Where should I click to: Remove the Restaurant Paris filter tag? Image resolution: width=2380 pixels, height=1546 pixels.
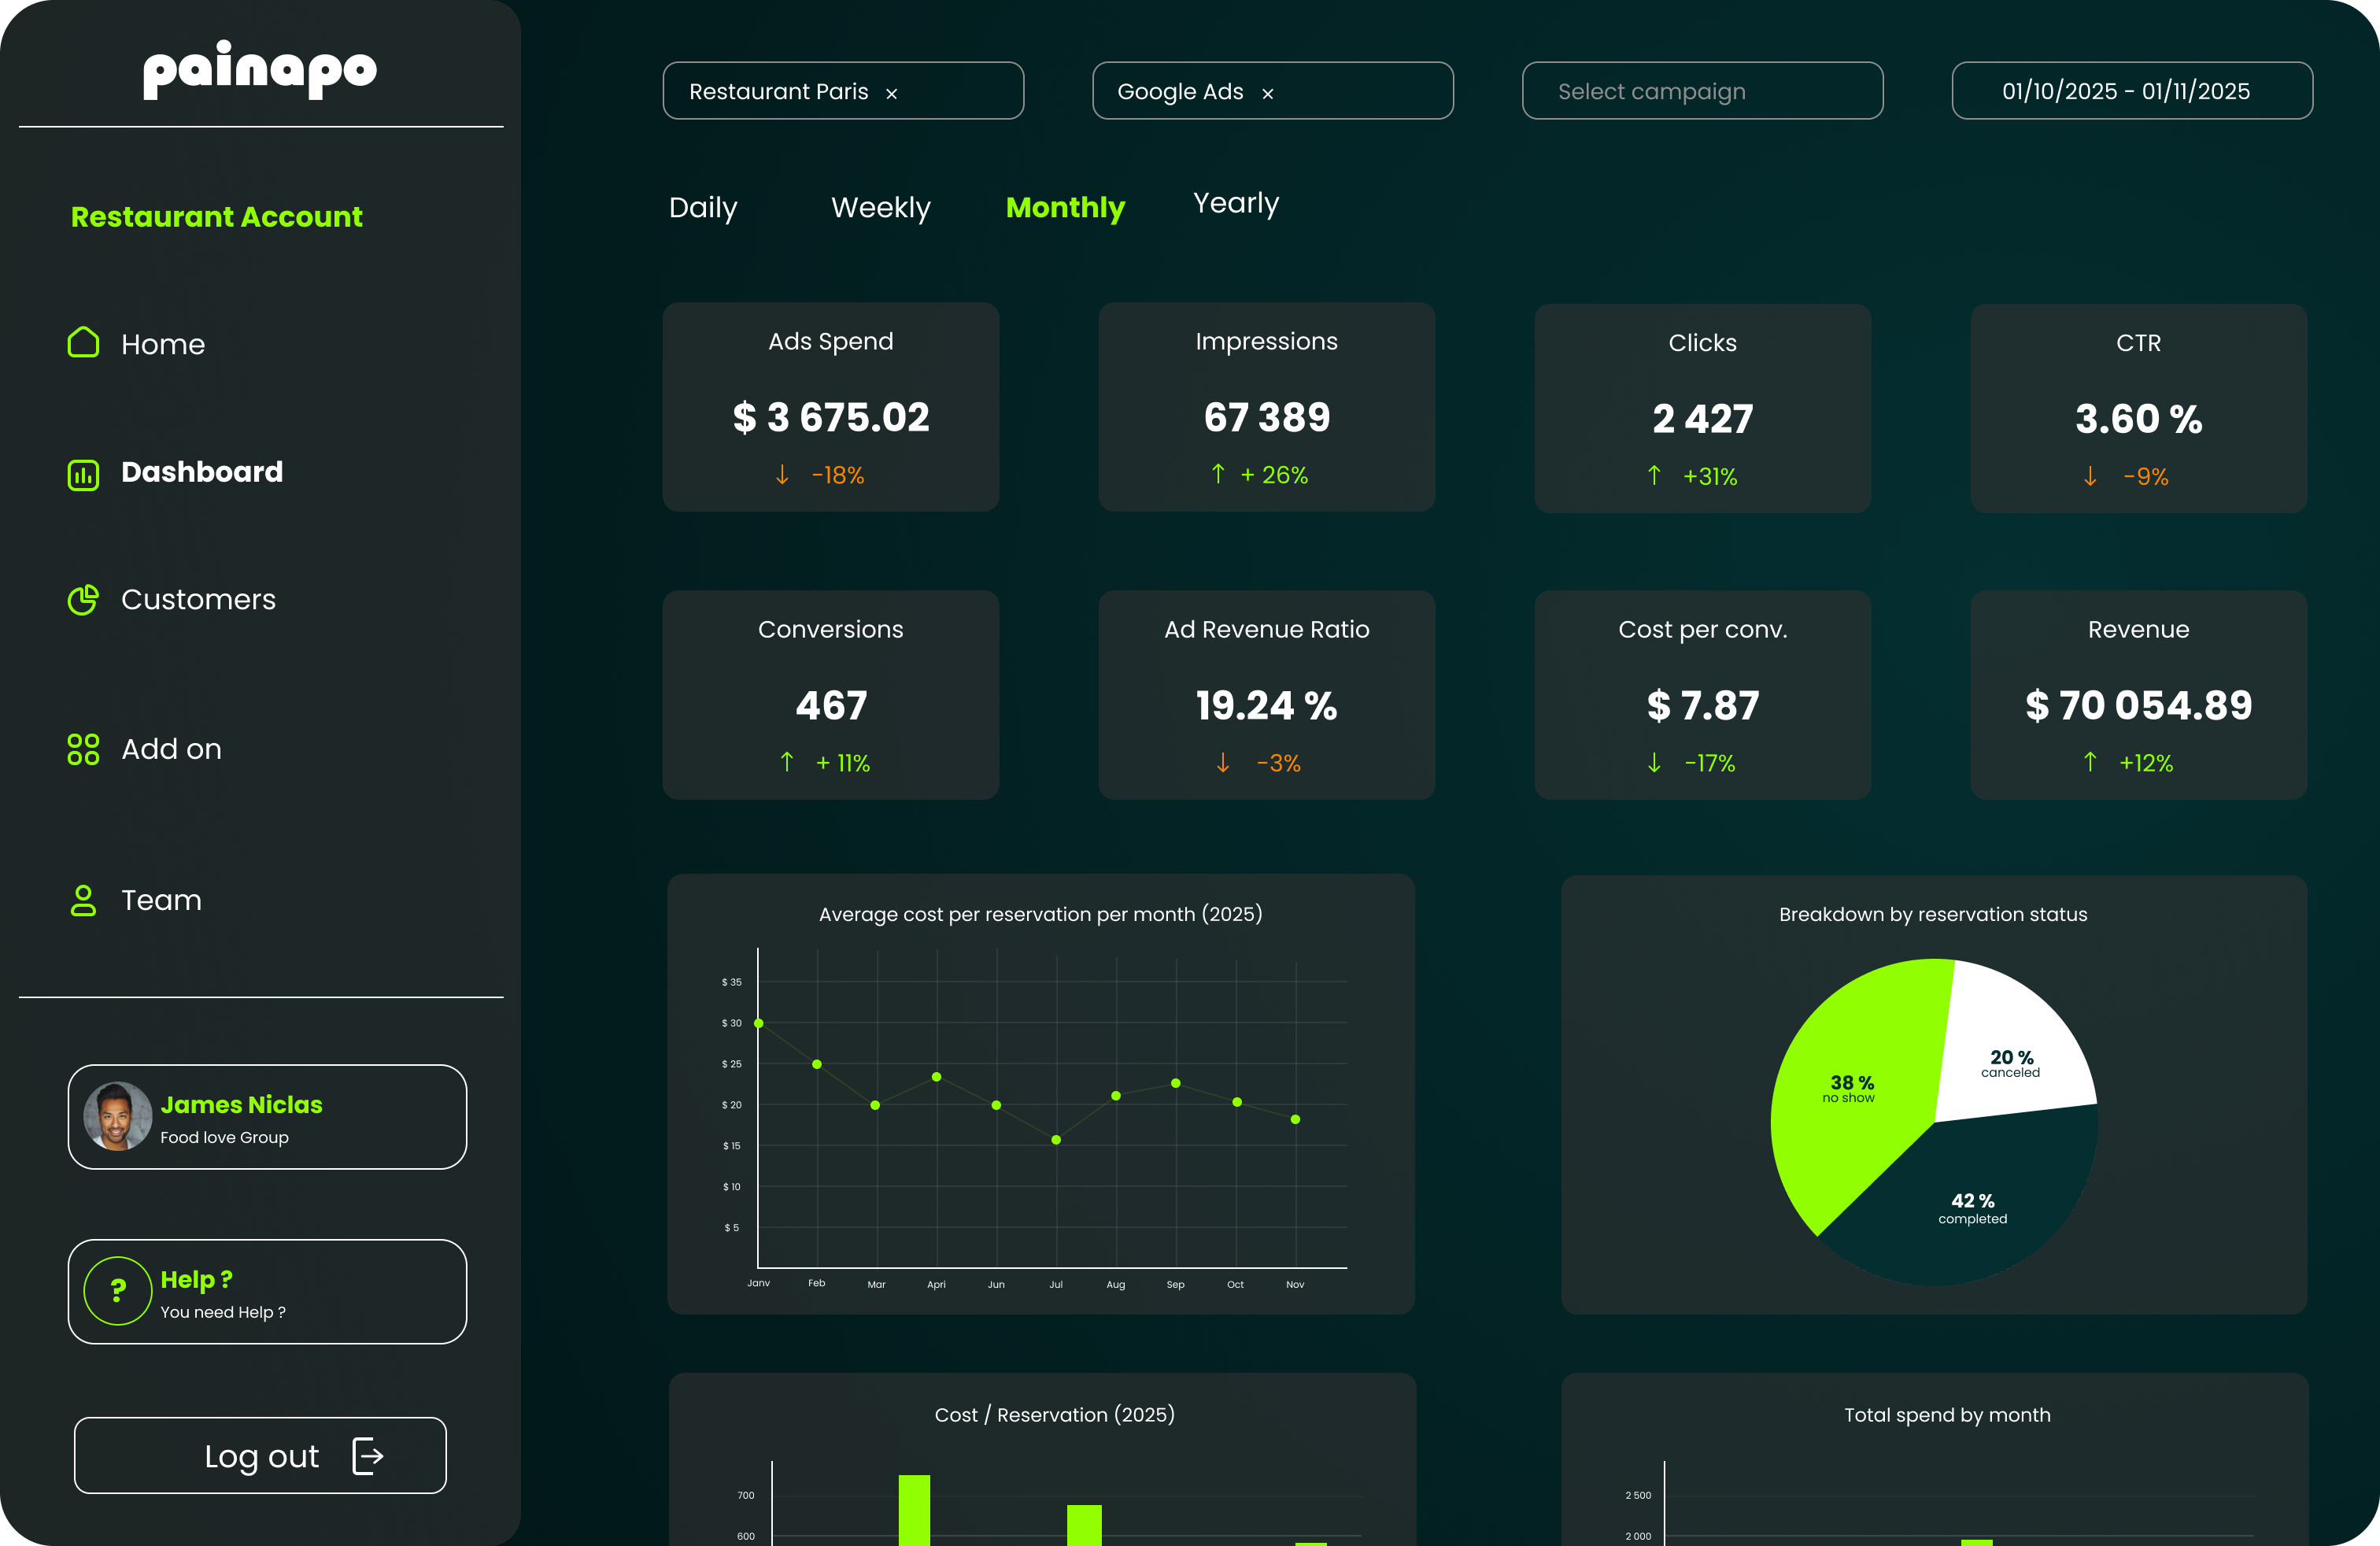[891, 93]
